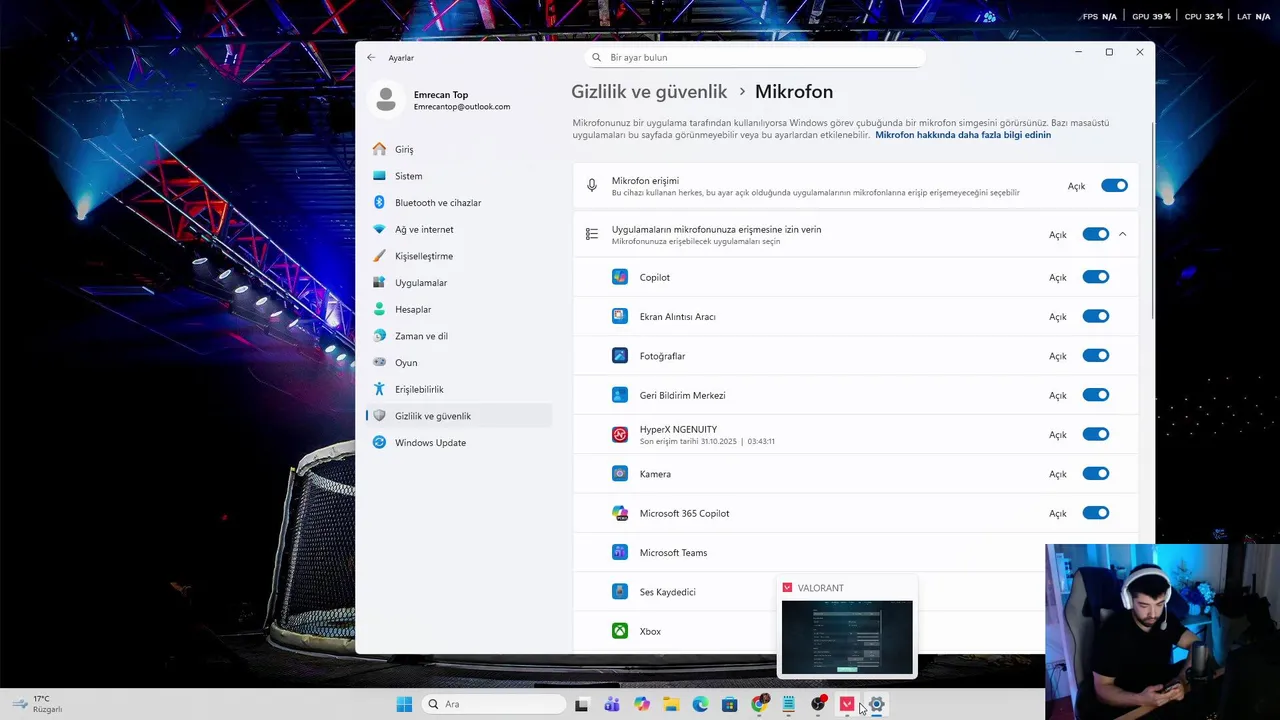Click the Geri Bildirim Merkezi icon
This screenshot has height=720, width=1280.
620,395
